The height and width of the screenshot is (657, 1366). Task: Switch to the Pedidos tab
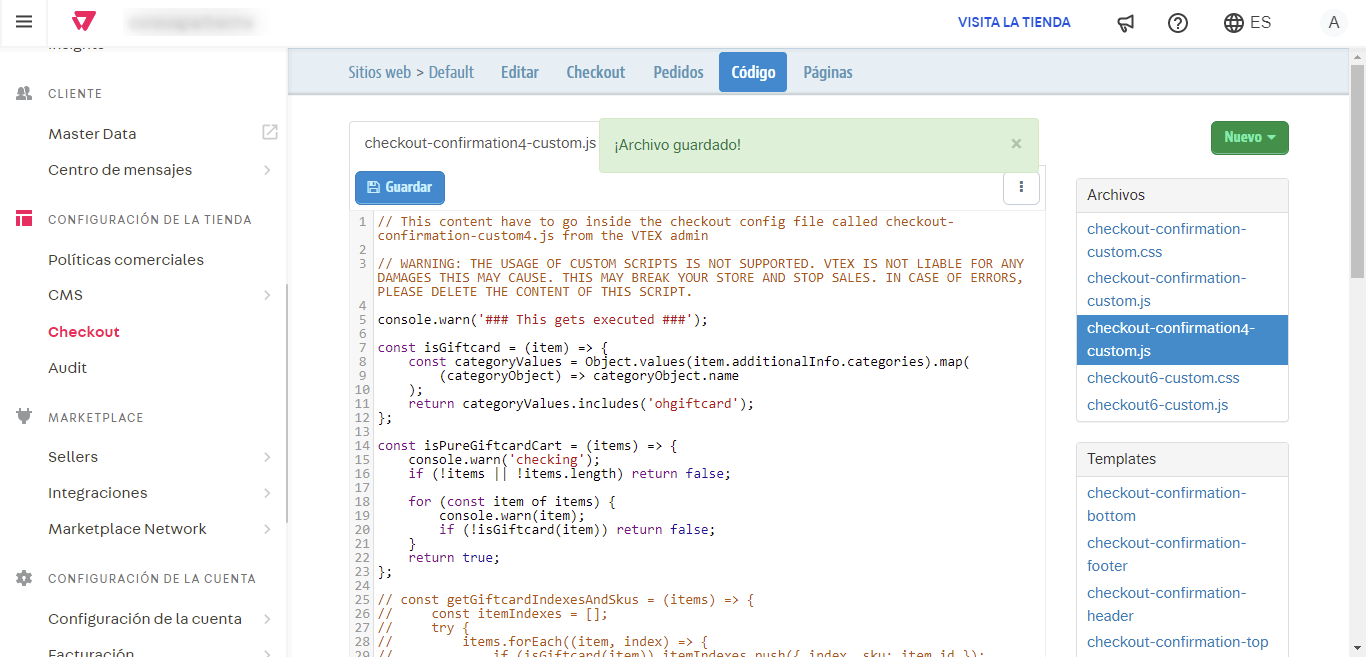pos(678,72)
